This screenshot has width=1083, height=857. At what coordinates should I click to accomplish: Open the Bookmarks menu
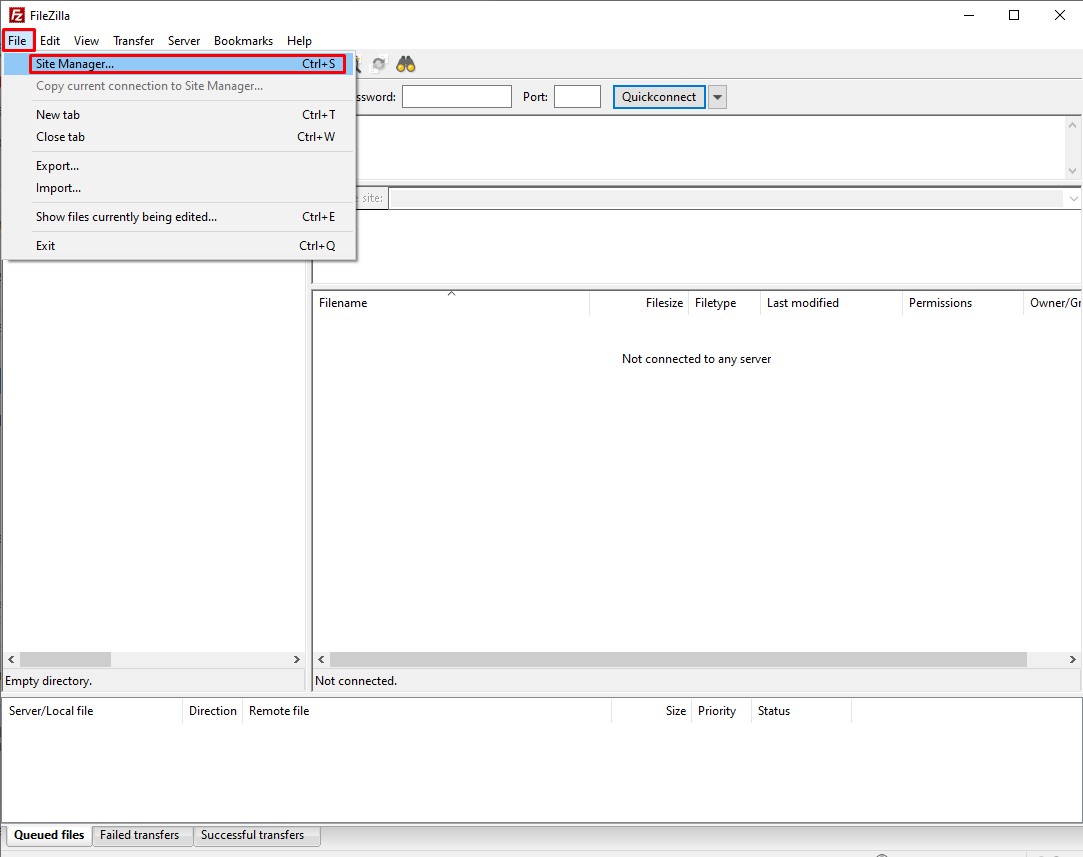(x=243, y=41)
